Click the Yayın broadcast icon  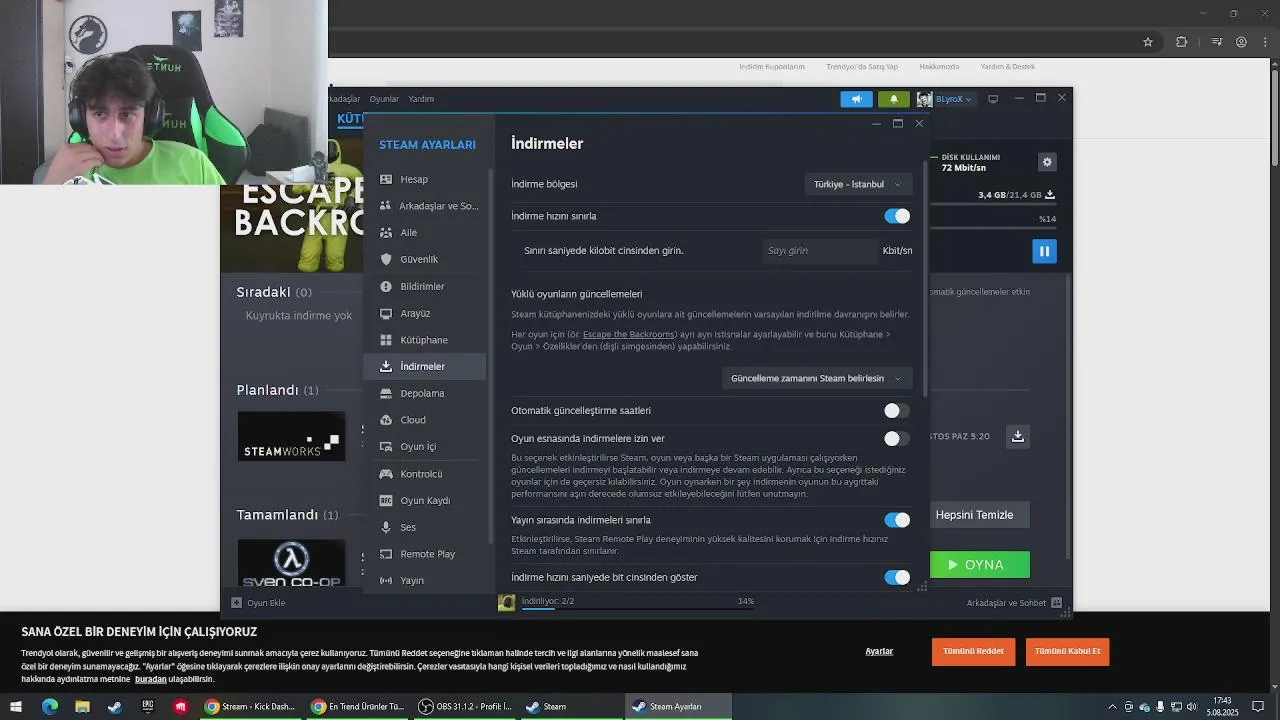pos(386,580)
